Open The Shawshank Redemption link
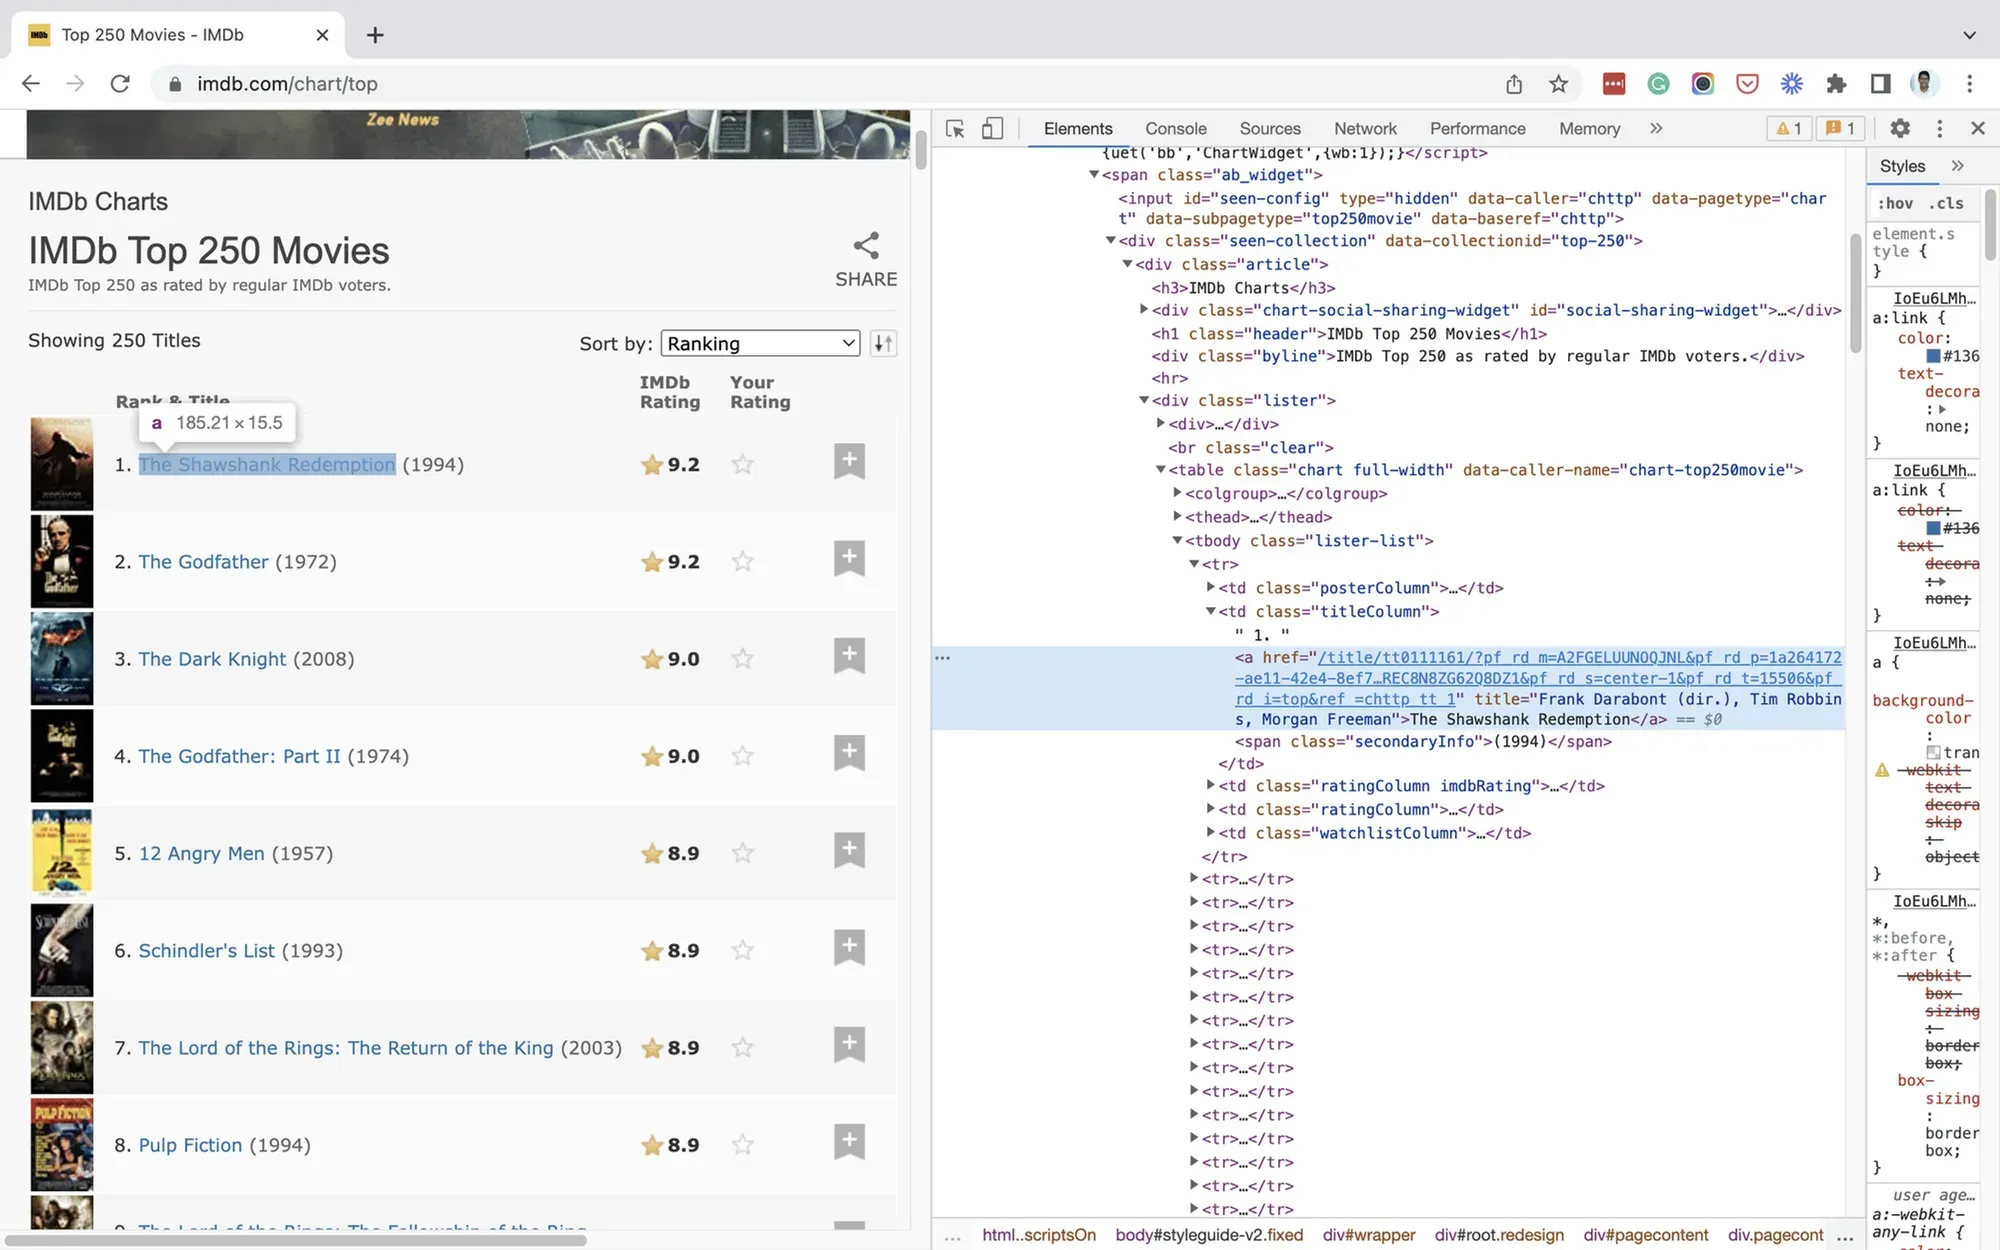This screenshot has height=1250, width=2000. pyautogui.click(x=267, y=465)
